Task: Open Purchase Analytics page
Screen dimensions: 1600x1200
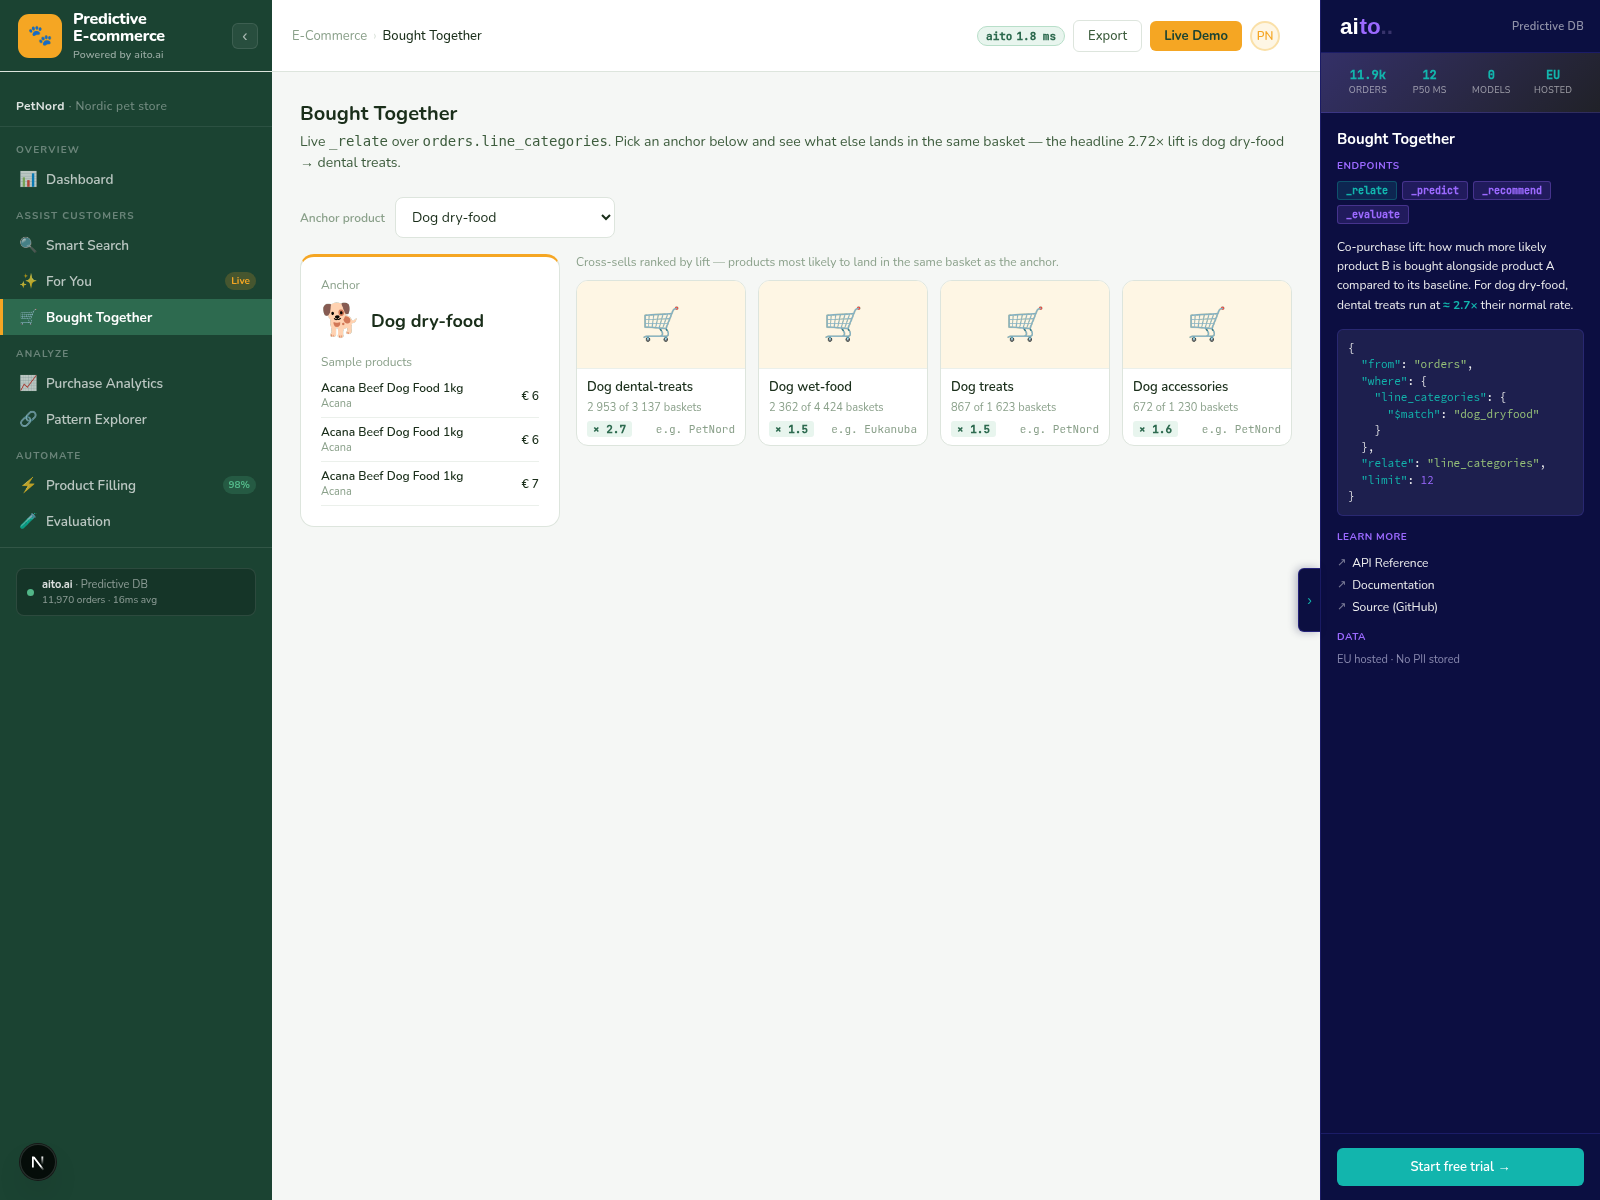Action: (x=136, y=383)
